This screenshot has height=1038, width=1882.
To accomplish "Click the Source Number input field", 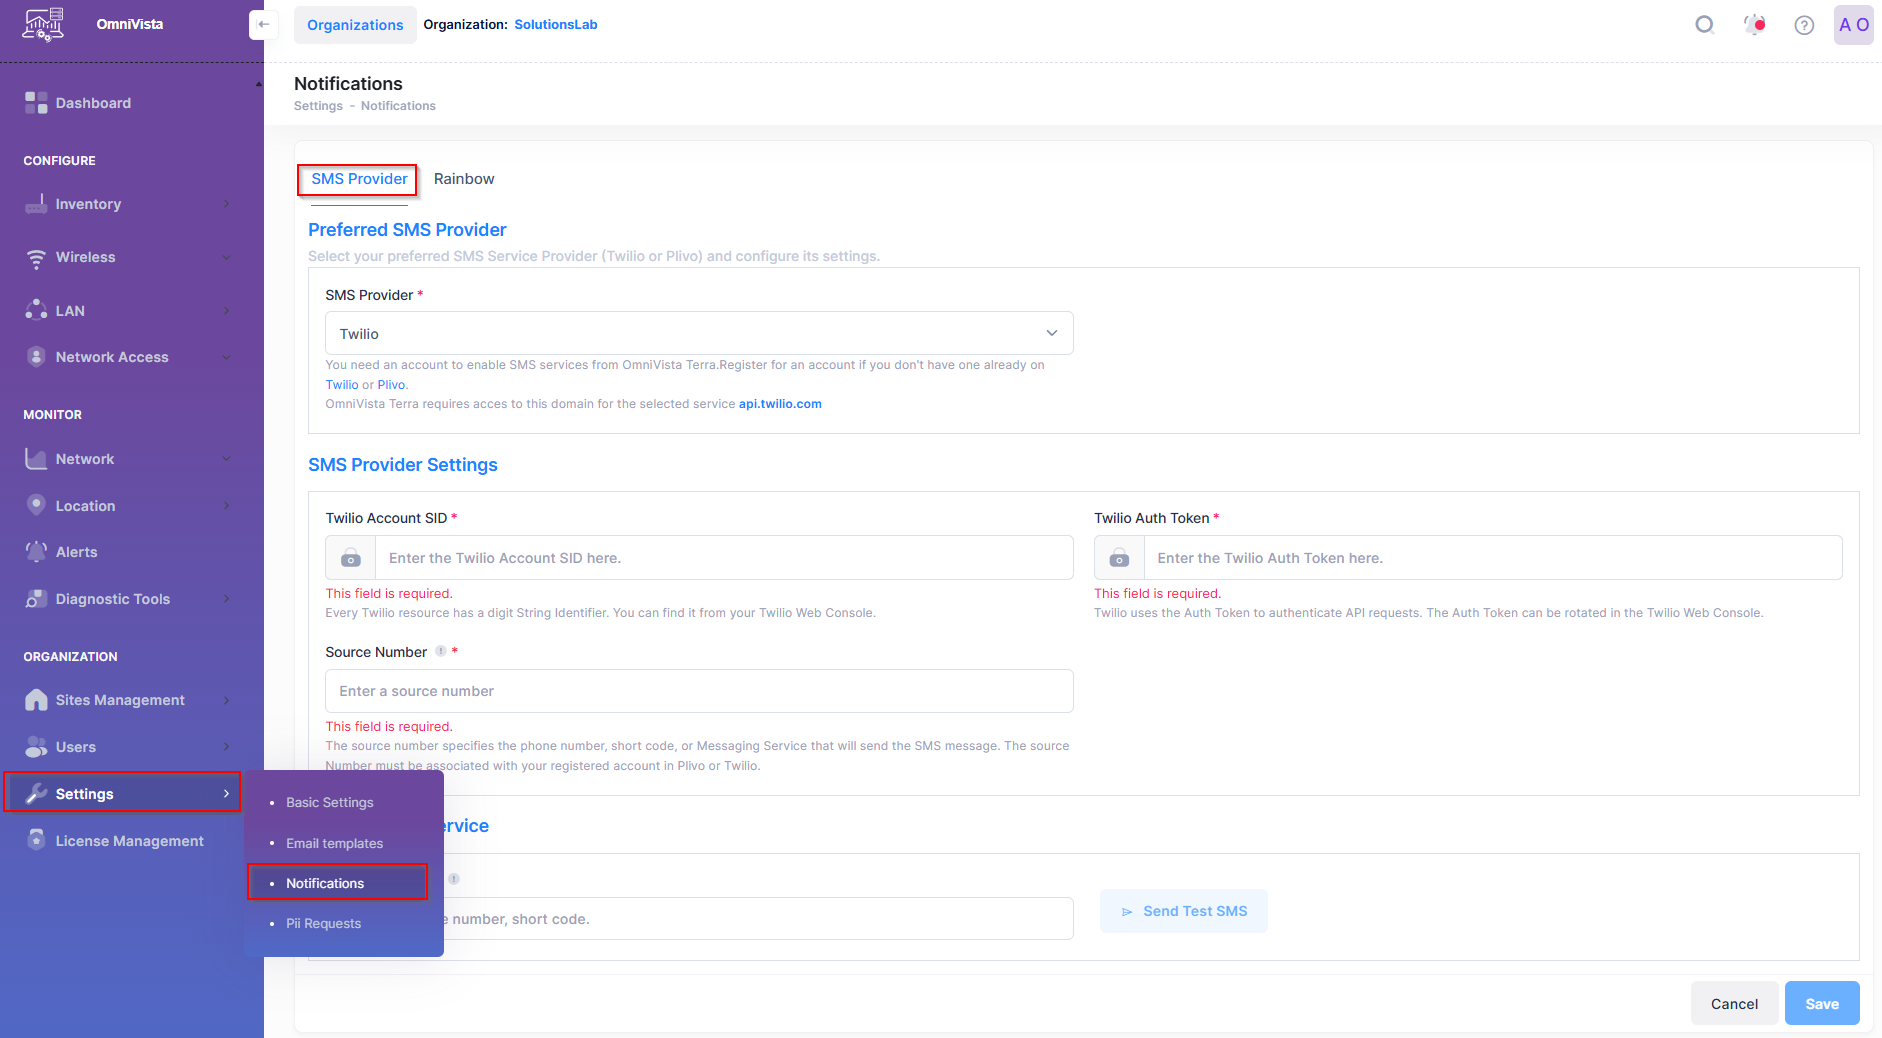I will pos(698,691).
